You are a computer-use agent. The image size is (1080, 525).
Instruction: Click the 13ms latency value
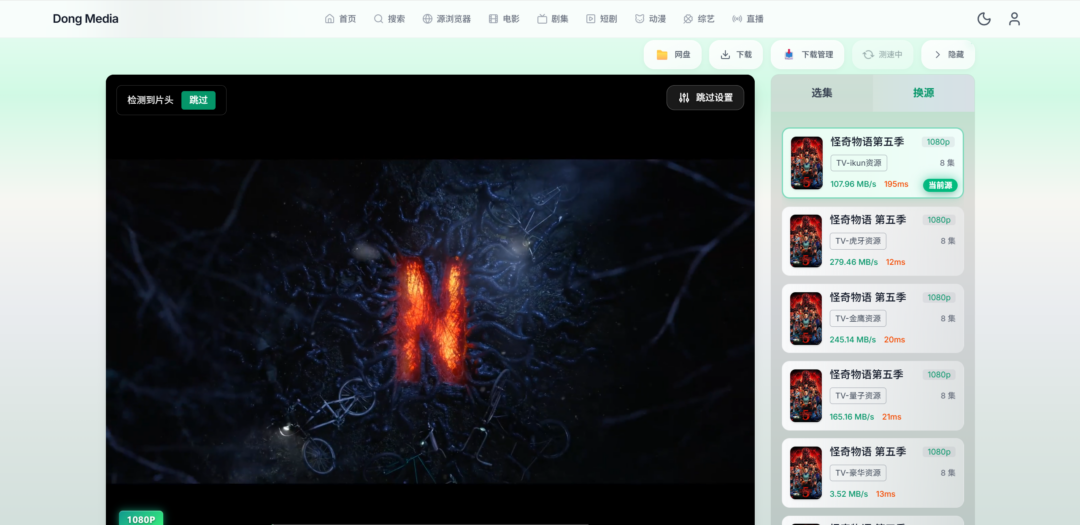[886, 494]
